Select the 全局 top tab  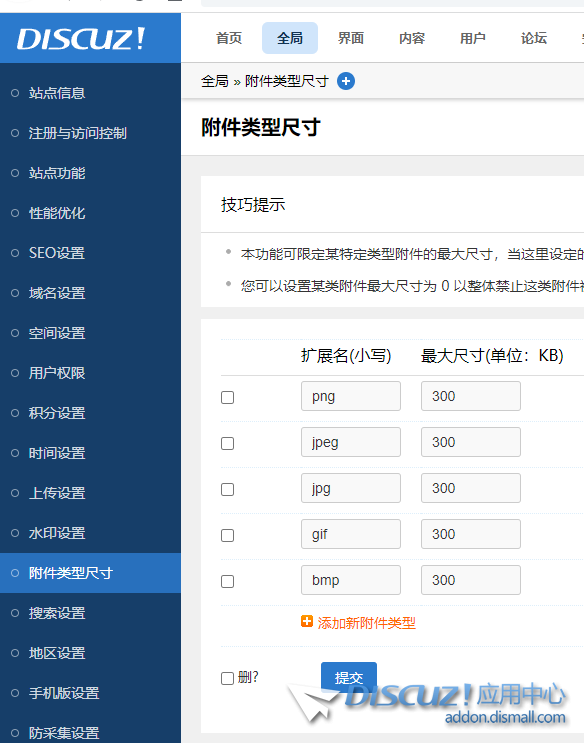point(290,38)
